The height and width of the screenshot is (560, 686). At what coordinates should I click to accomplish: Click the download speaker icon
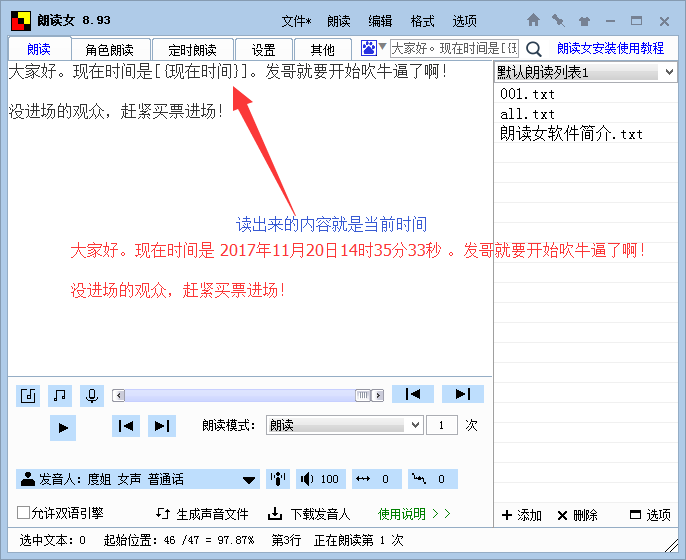click(x=275, y=514)
